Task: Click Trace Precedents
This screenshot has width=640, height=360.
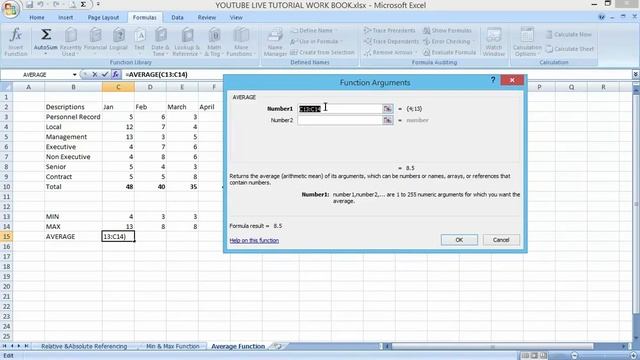Action: (389, 31)
